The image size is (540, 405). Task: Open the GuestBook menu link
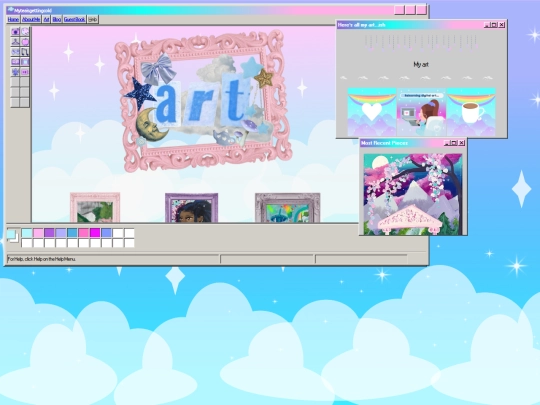click(x=74, y=19)
